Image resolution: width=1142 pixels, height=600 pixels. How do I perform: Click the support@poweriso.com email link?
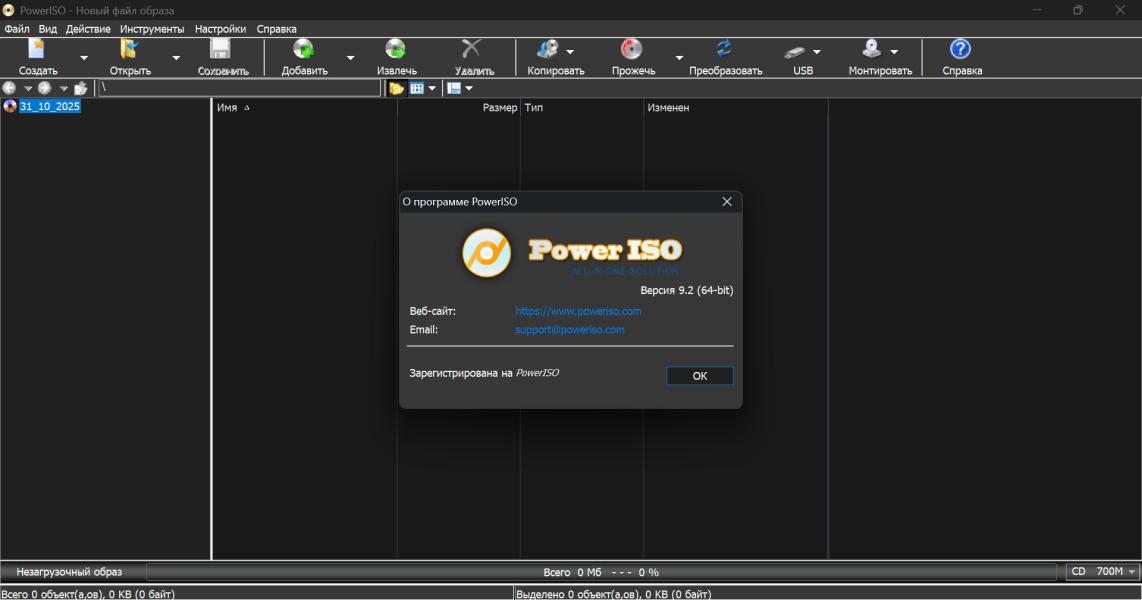569,329
